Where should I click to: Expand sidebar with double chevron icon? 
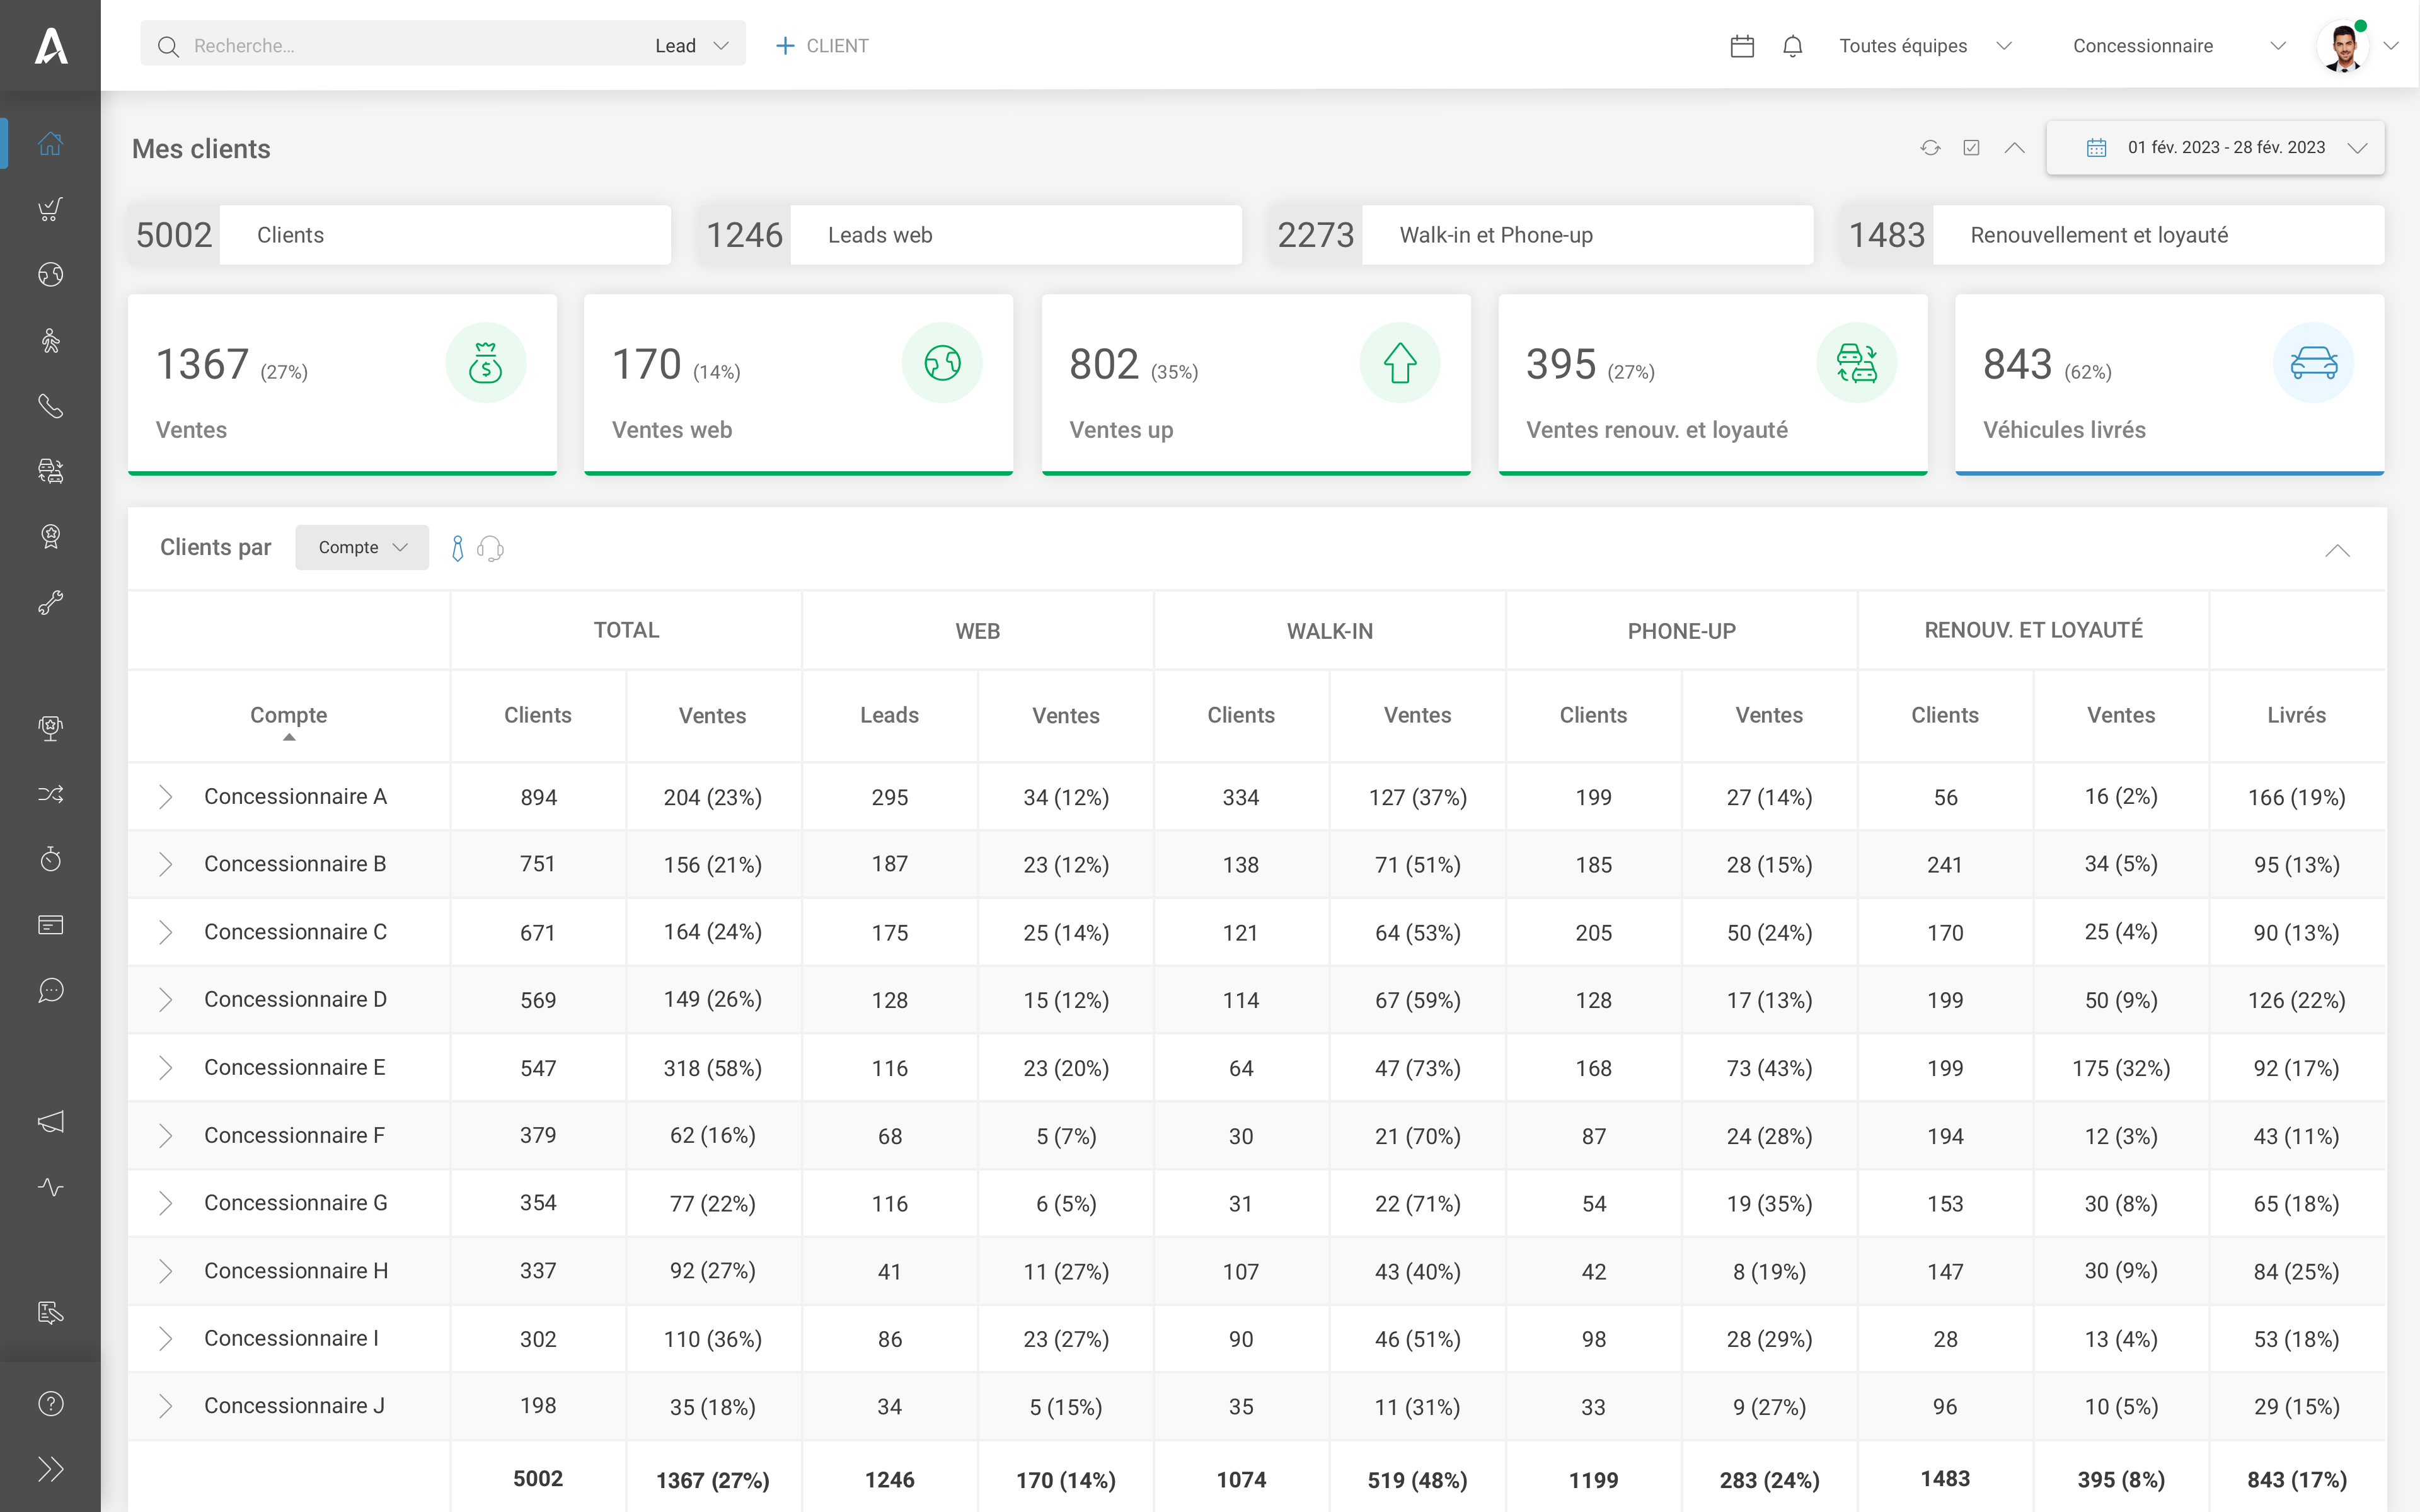click(50, 1469)
